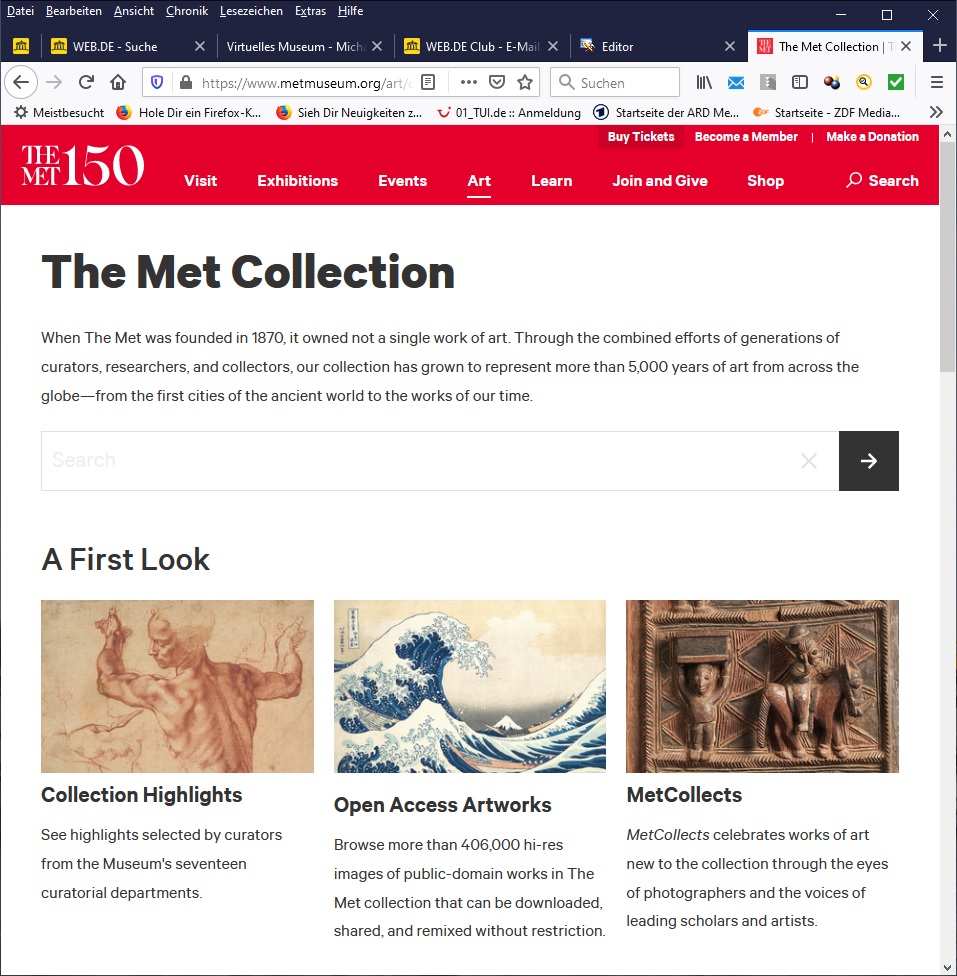The image size is (957, 976).
Task: Open the Exhibitions navigation link
Action: pos(298,181)
